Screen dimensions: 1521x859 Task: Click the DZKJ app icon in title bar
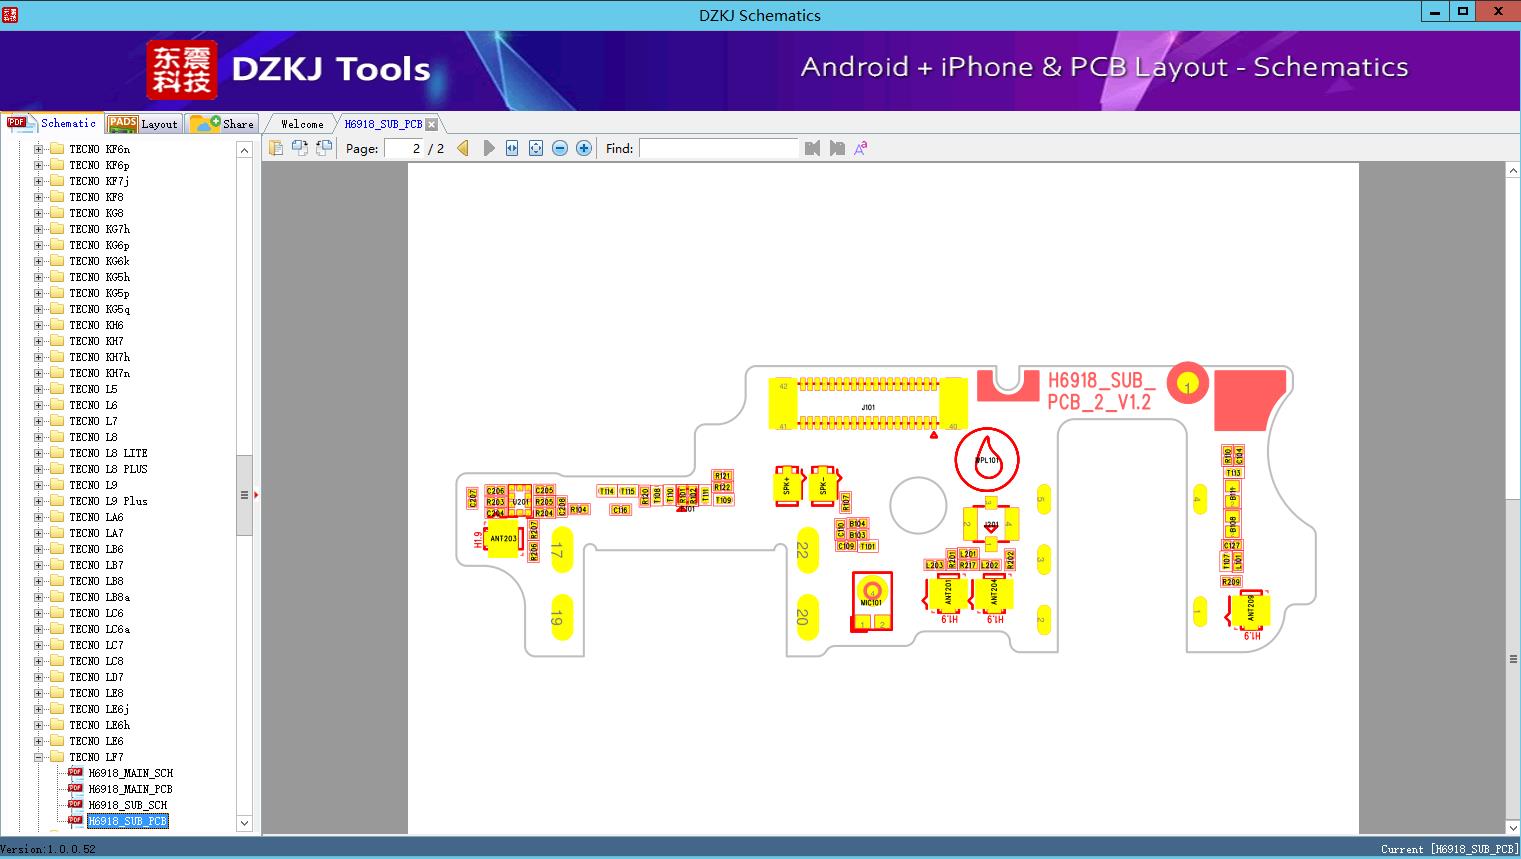pyautogui.click(x=10, y=14)
